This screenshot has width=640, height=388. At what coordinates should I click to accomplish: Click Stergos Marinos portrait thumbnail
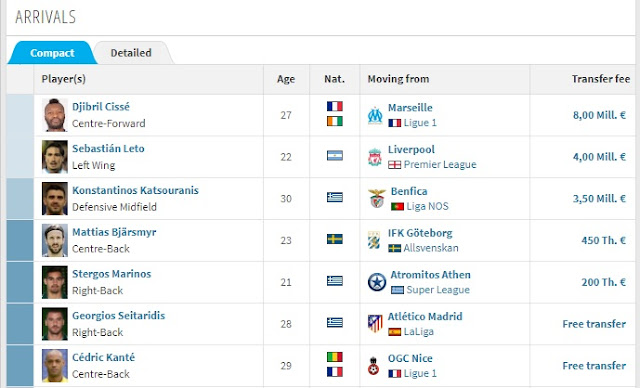(55, 282)
